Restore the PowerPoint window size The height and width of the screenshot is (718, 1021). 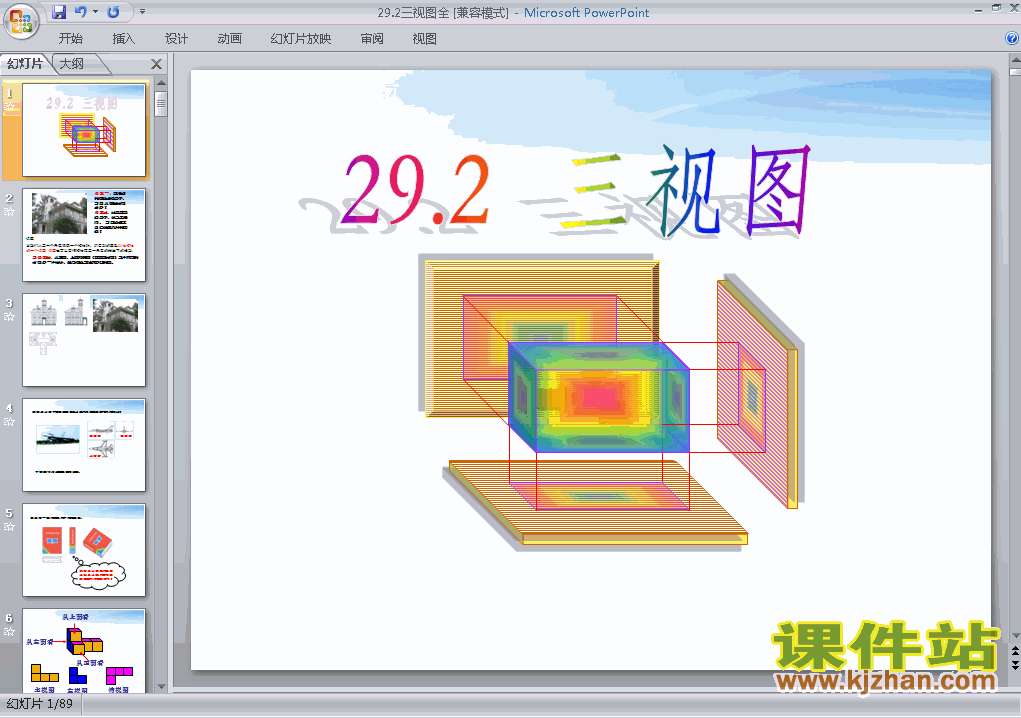[996, 8]
